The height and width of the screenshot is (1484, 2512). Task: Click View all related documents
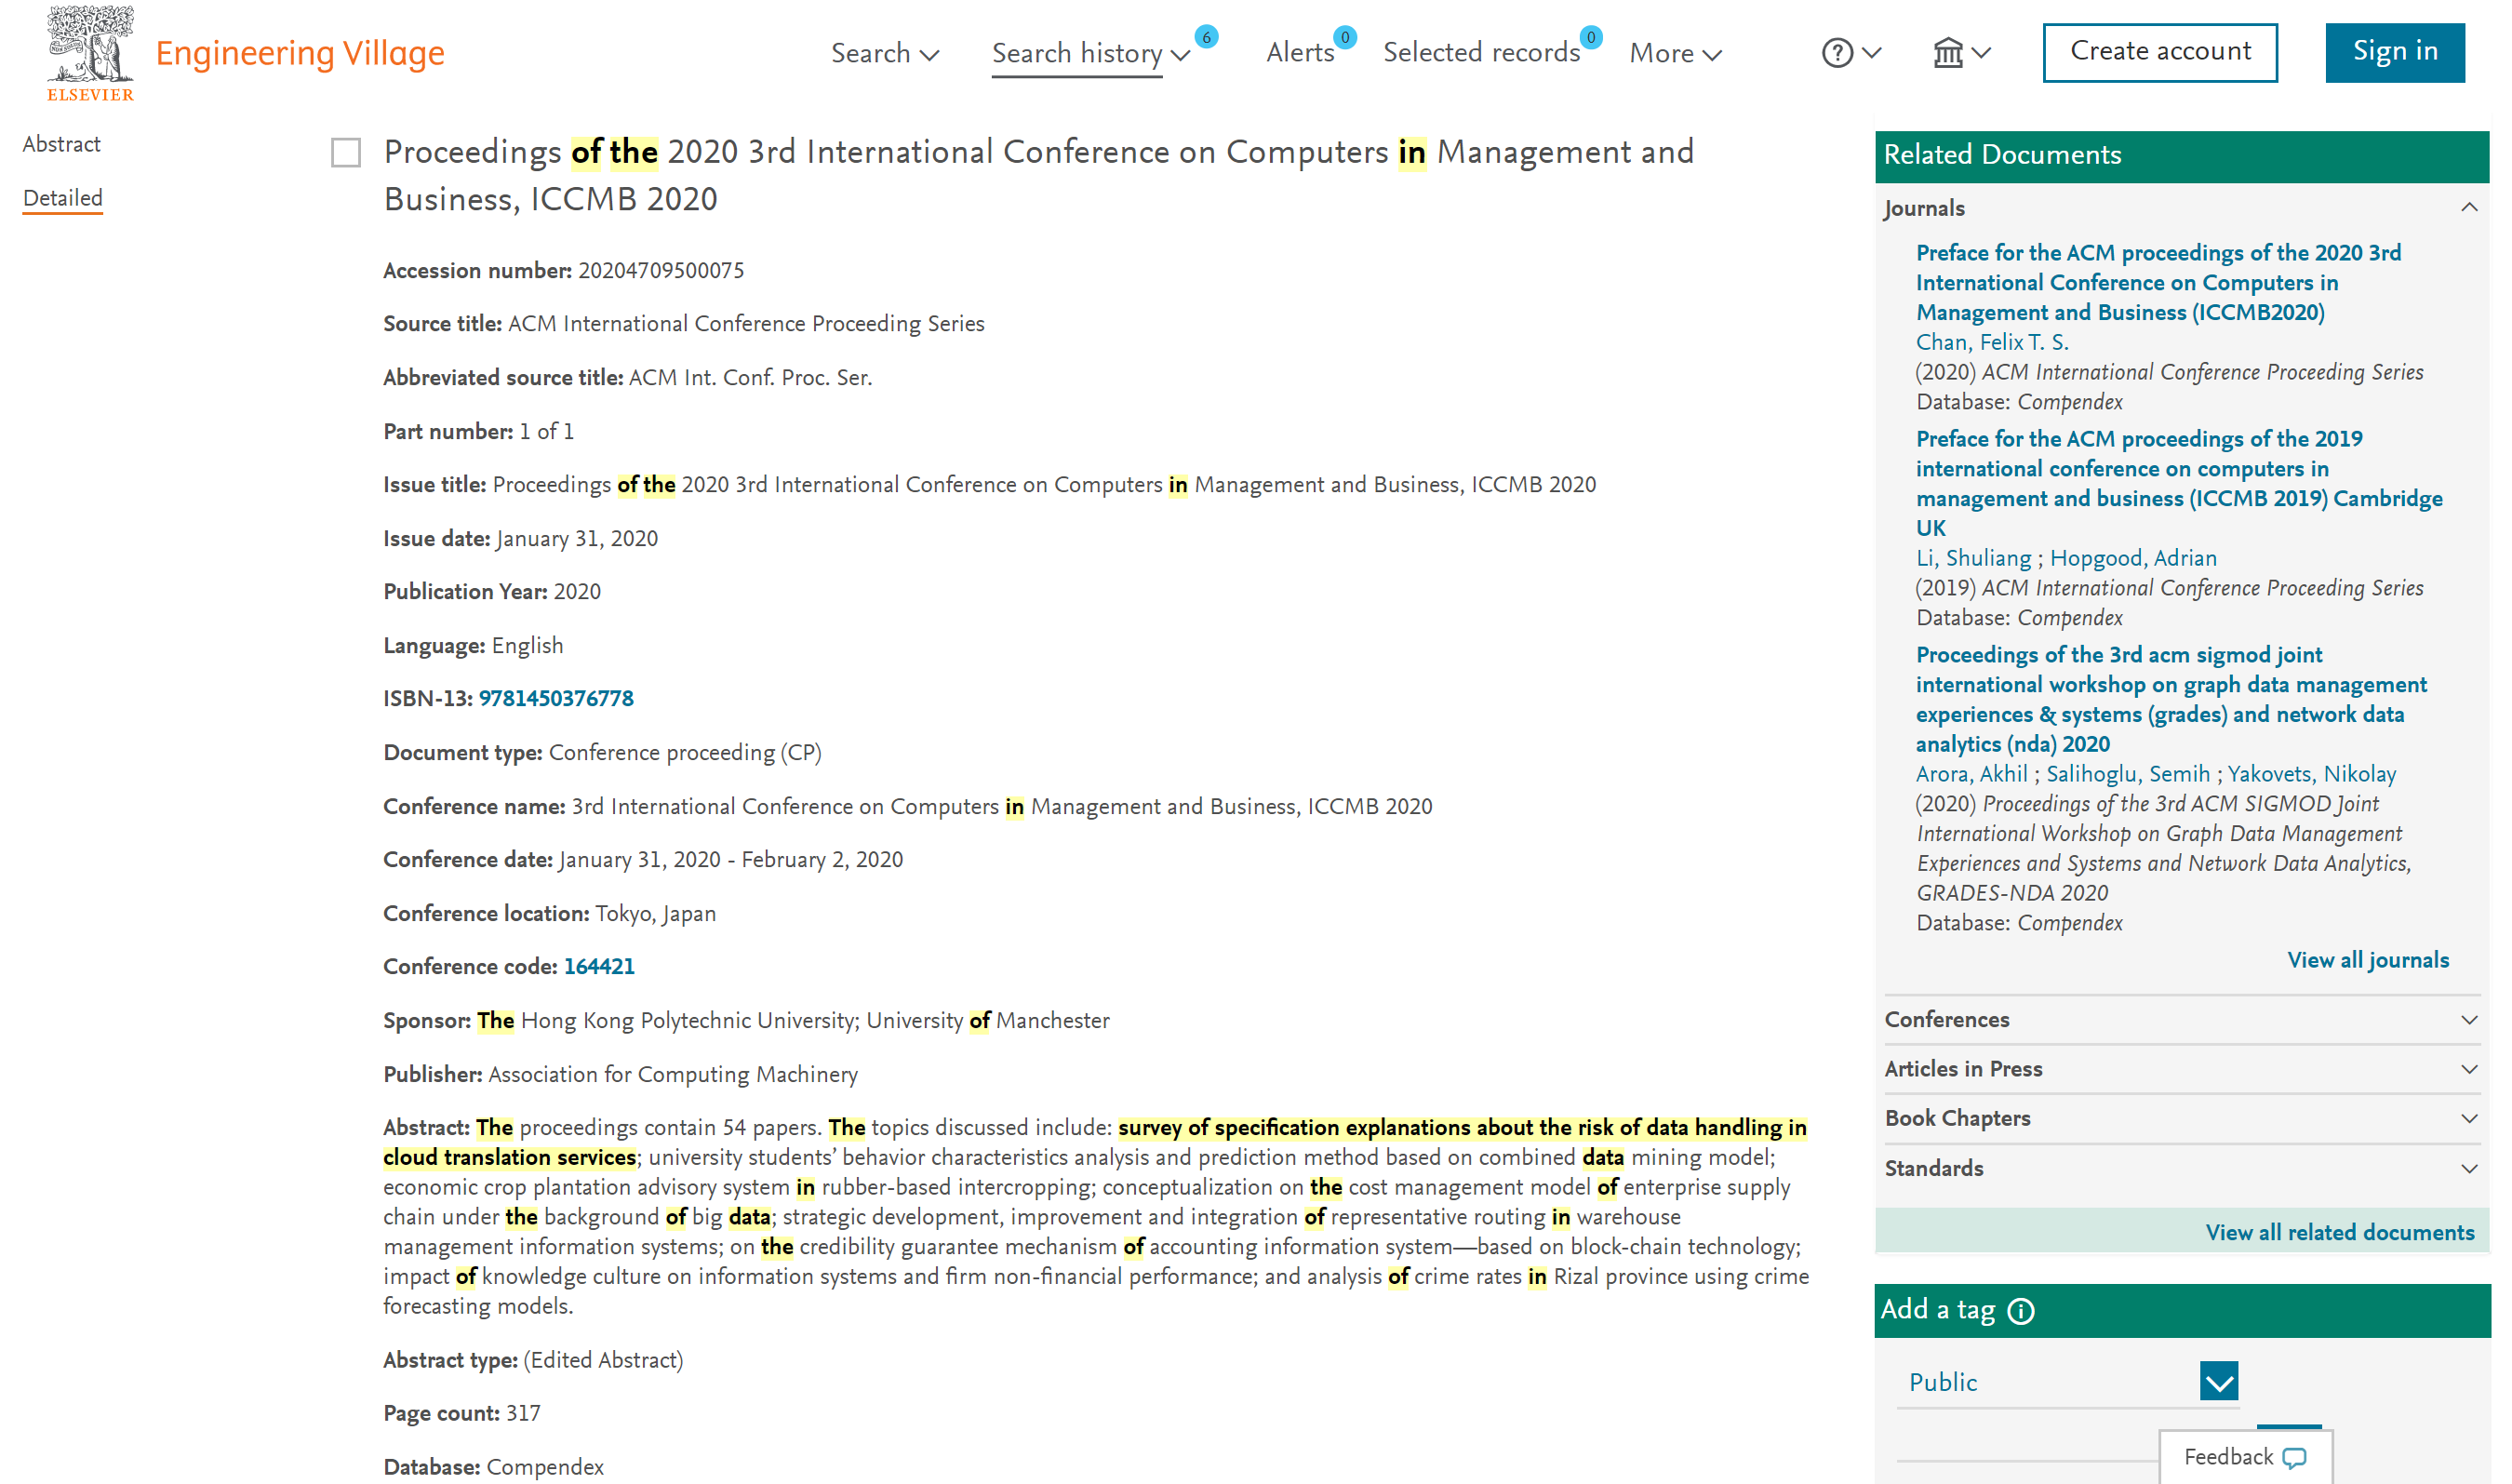2340,1233
